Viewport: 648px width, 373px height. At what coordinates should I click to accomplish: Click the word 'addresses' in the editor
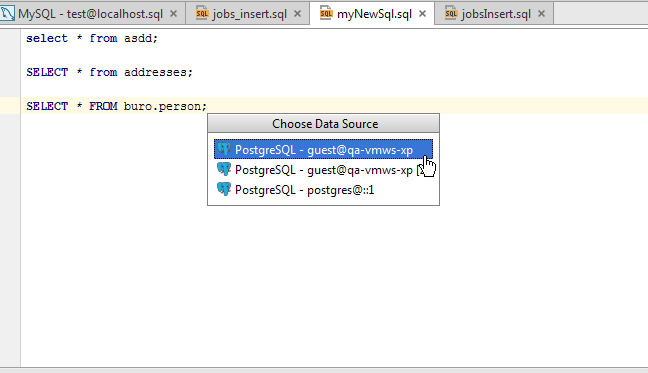pos(155,72)
